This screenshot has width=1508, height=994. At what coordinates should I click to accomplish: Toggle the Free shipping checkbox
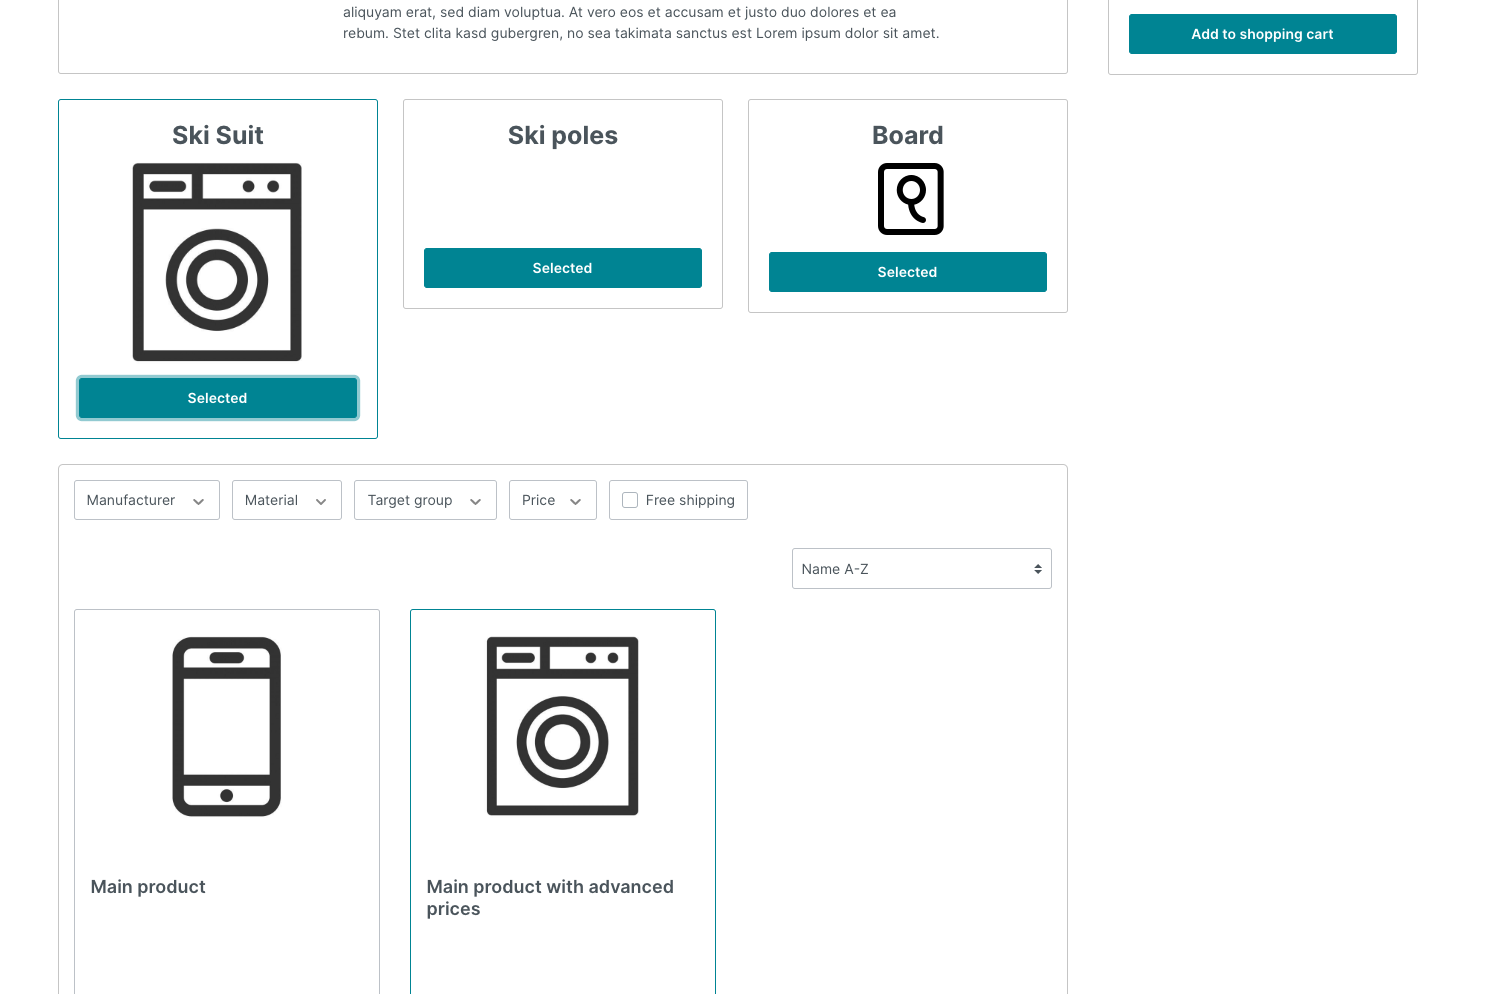630,500
